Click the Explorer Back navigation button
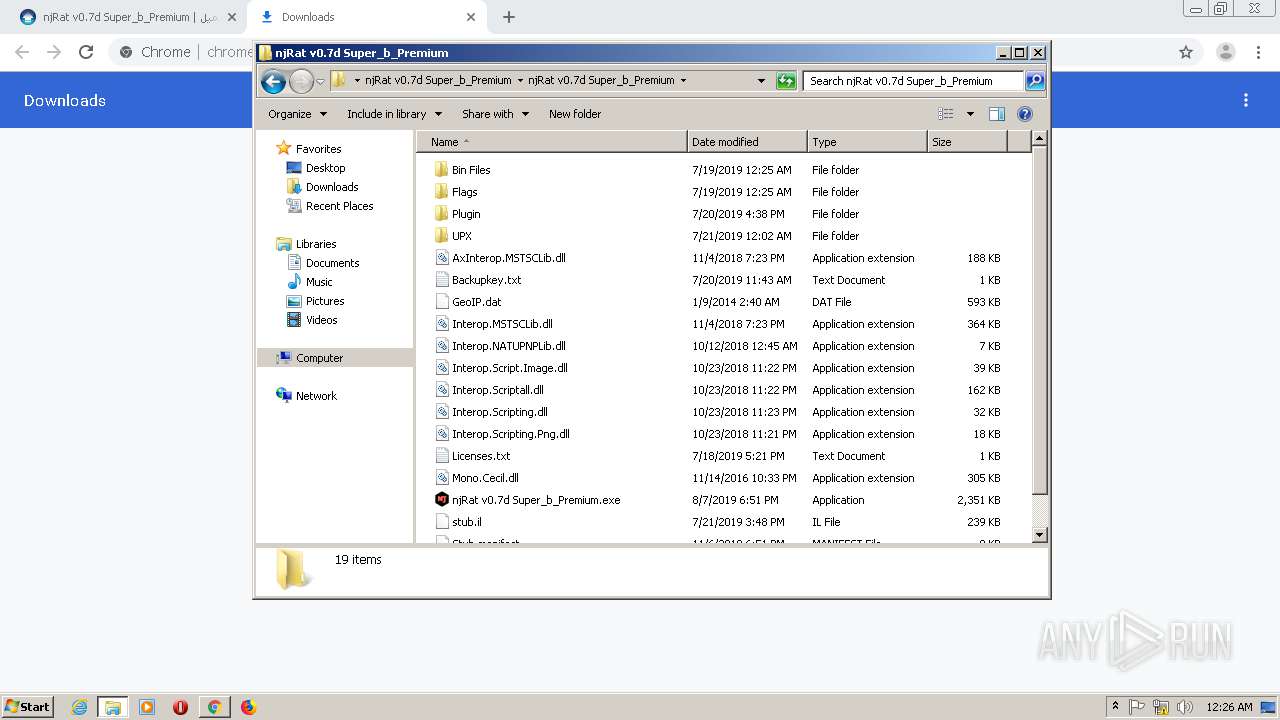 click(273, 81)
